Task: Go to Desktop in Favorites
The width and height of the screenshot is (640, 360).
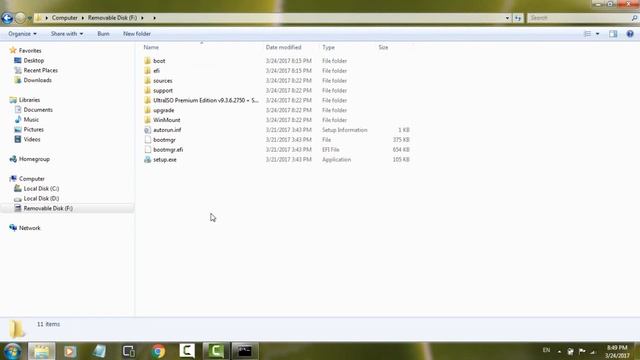Action: 33,60
